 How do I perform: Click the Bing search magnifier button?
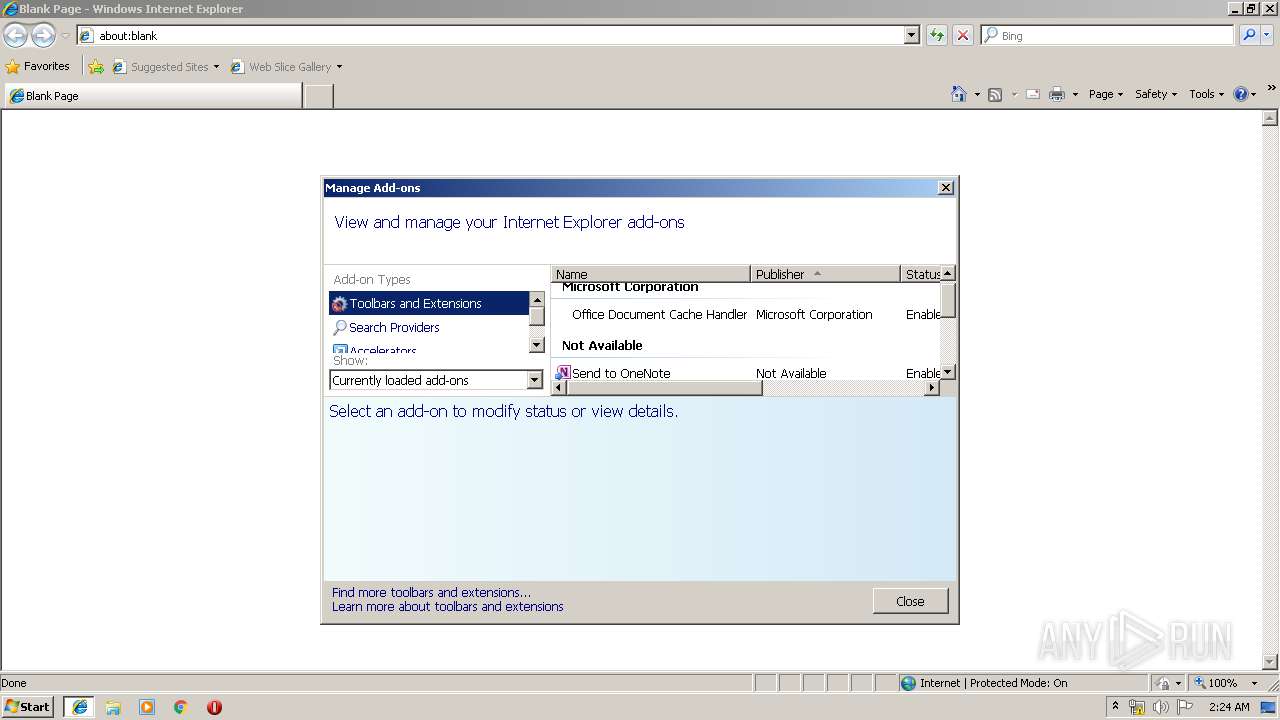[1249, 35]
